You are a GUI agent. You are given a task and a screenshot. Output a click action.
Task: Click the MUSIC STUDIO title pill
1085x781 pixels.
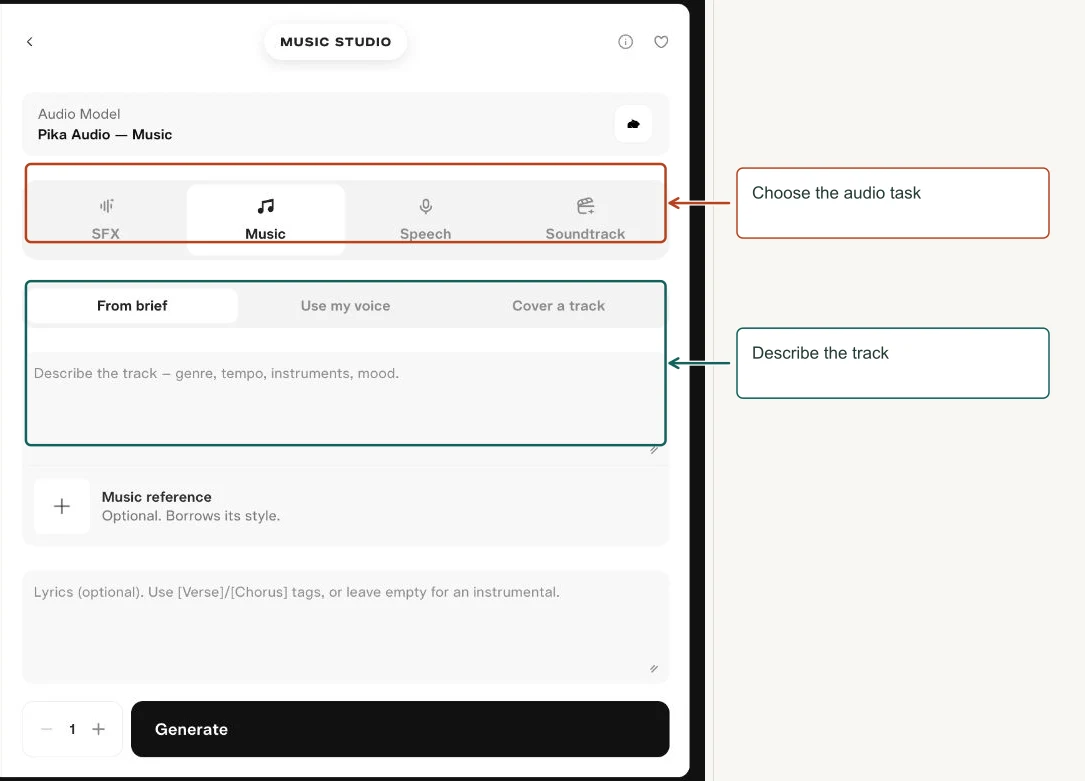336,42
